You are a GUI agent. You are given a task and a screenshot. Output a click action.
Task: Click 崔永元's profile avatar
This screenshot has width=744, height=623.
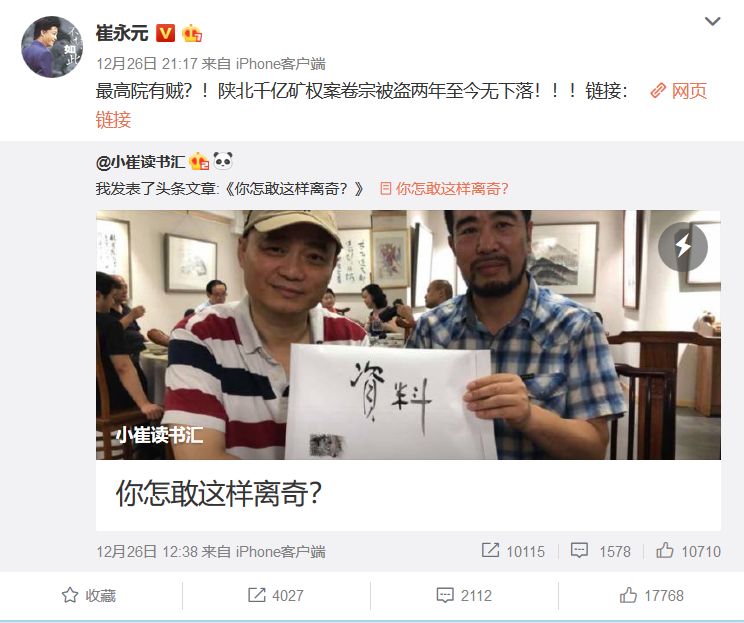pos(52,46)
